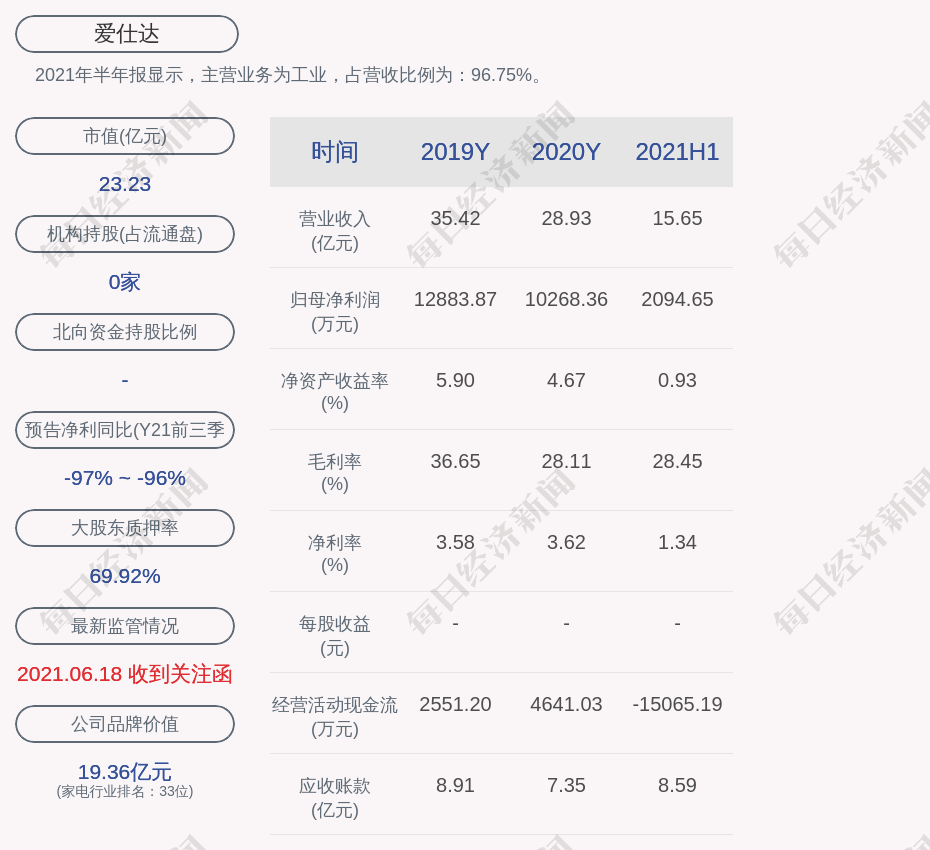Screen dimensions: 930x850
Task: Click the 19.36亿元 brand value figure
Action: pyautogui.click(x=125, y=772)
